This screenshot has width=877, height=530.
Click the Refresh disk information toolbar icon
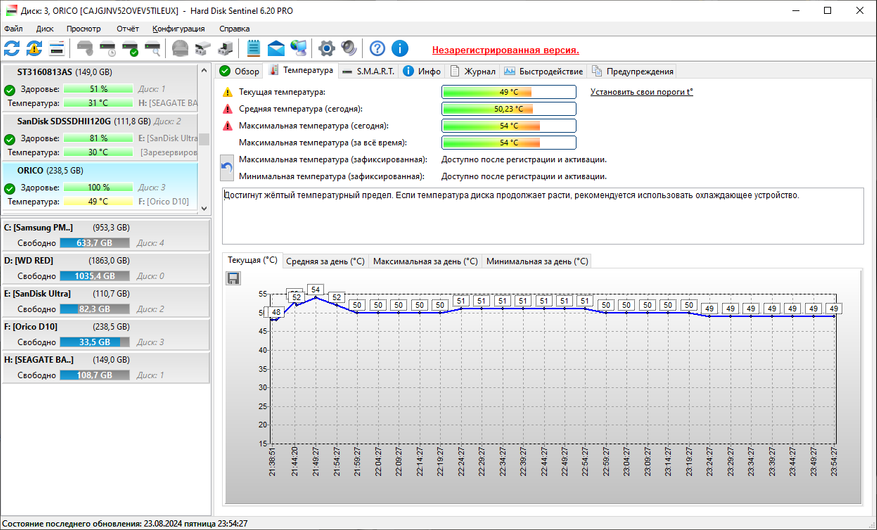12,48
